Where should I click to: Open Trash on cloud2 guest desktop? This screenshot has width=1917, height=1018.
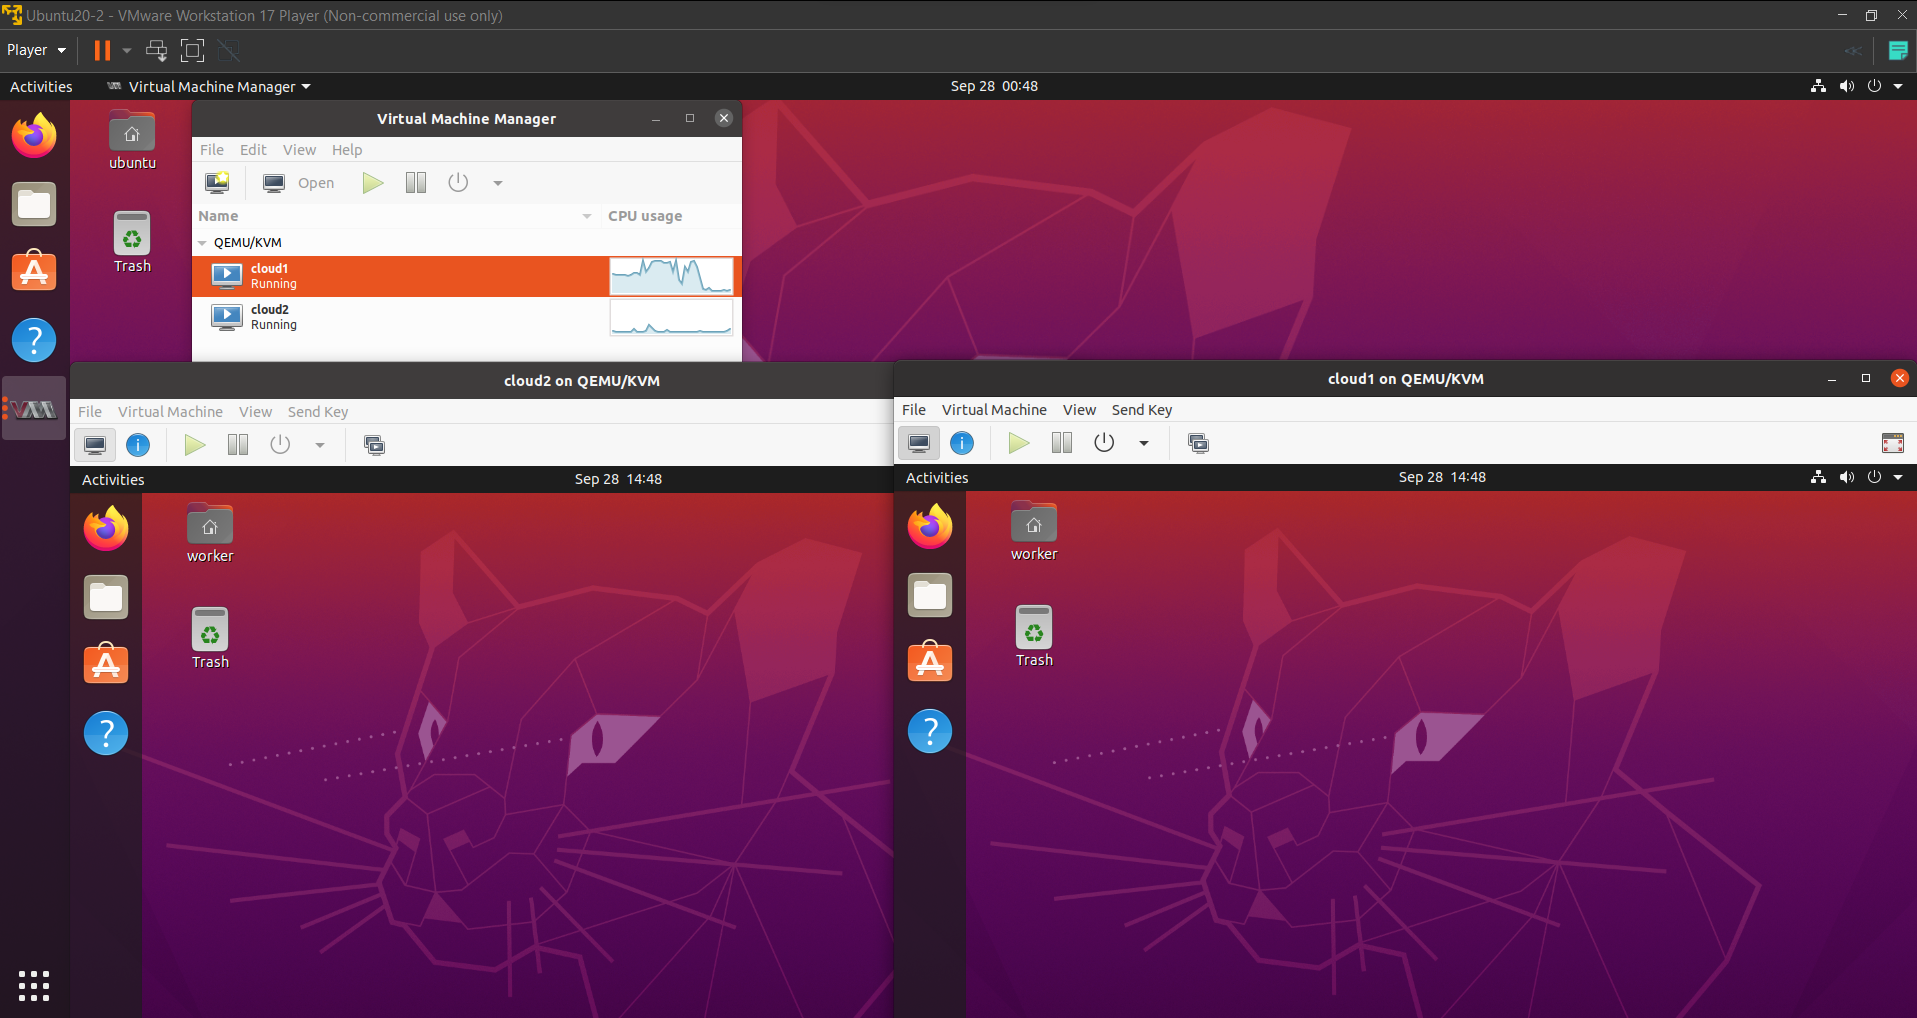[210, 638]
